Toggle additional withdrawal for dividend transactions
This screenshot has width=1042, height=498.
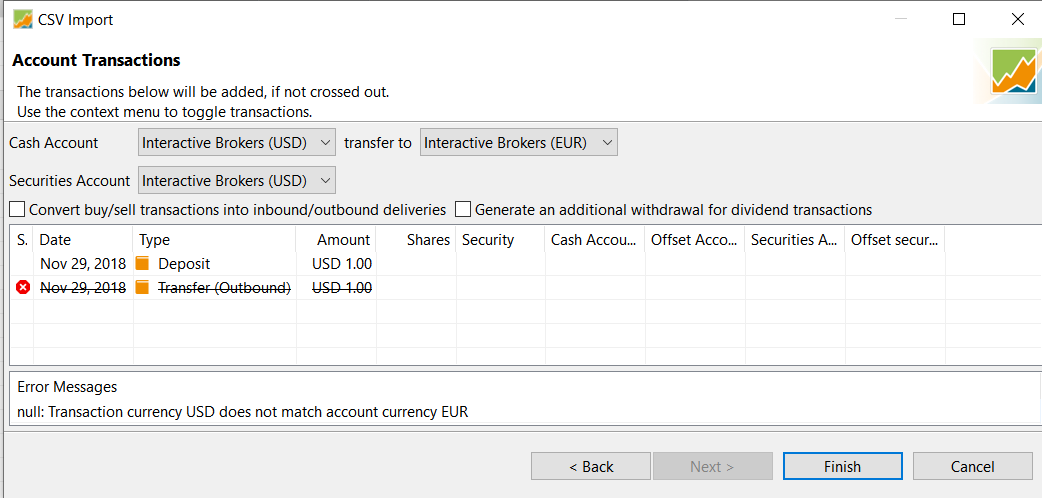pyautogui.click(x=463, y=210)
